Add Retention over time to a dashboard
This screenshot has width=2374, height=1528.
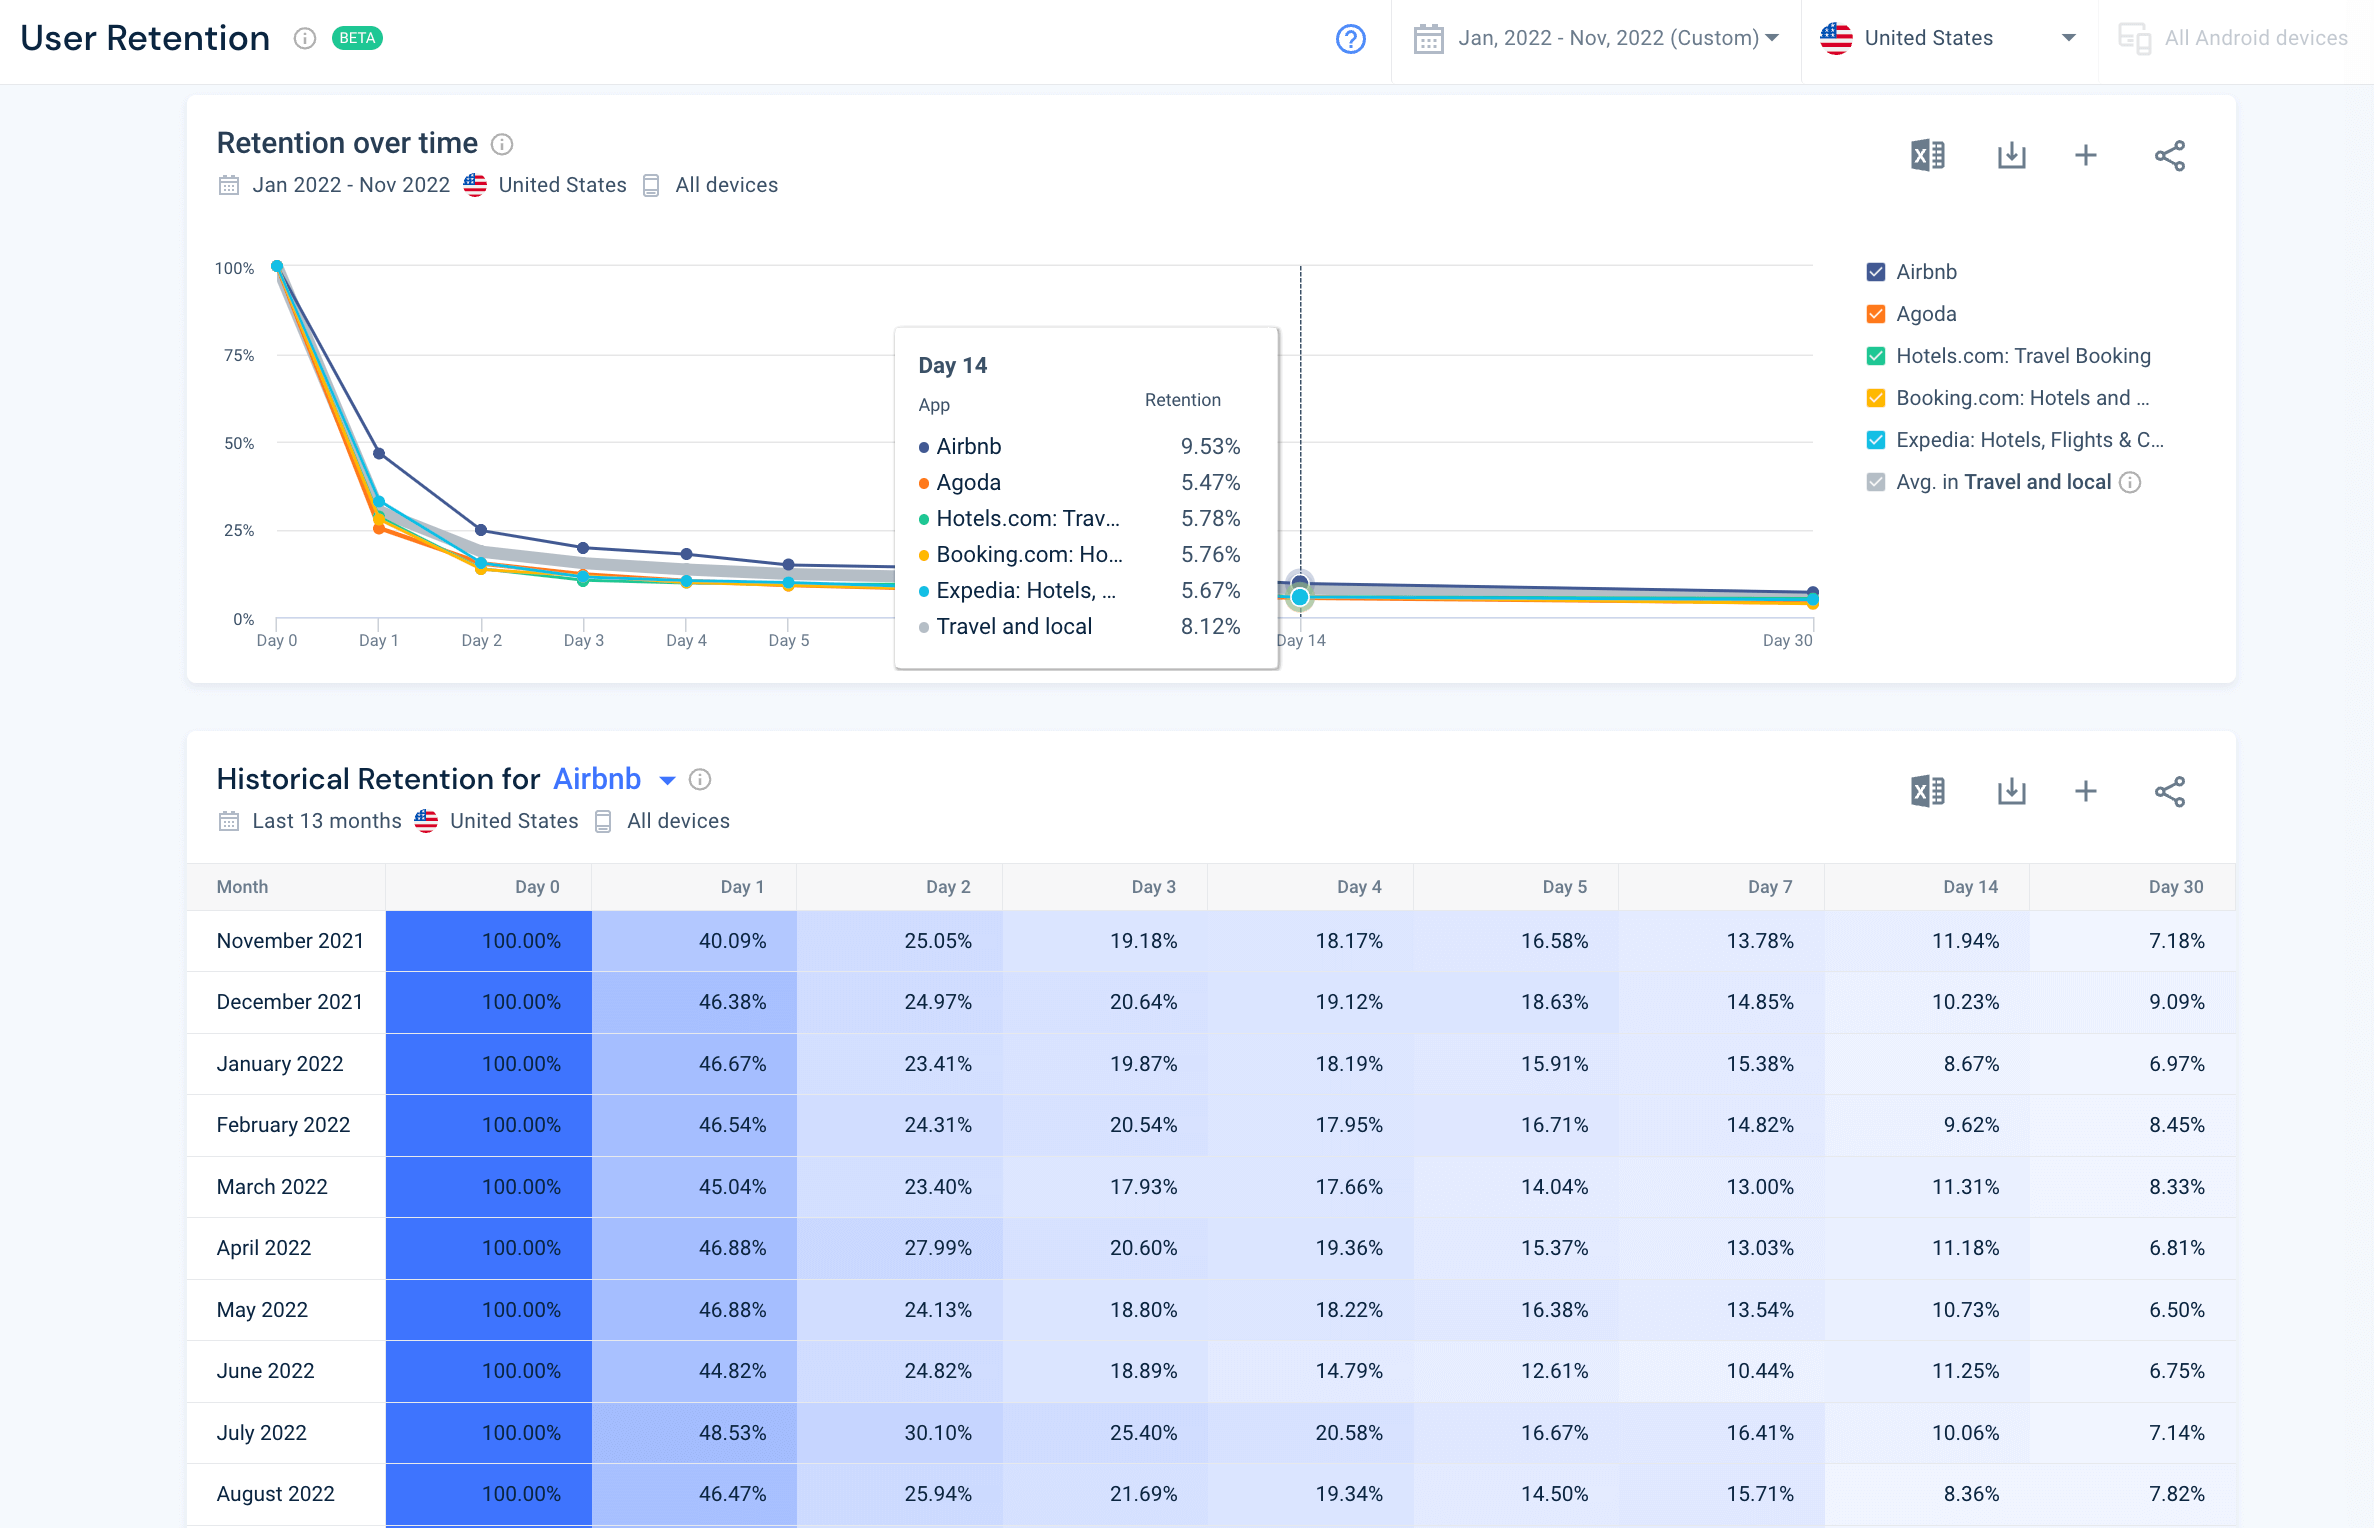[2086, 155]
